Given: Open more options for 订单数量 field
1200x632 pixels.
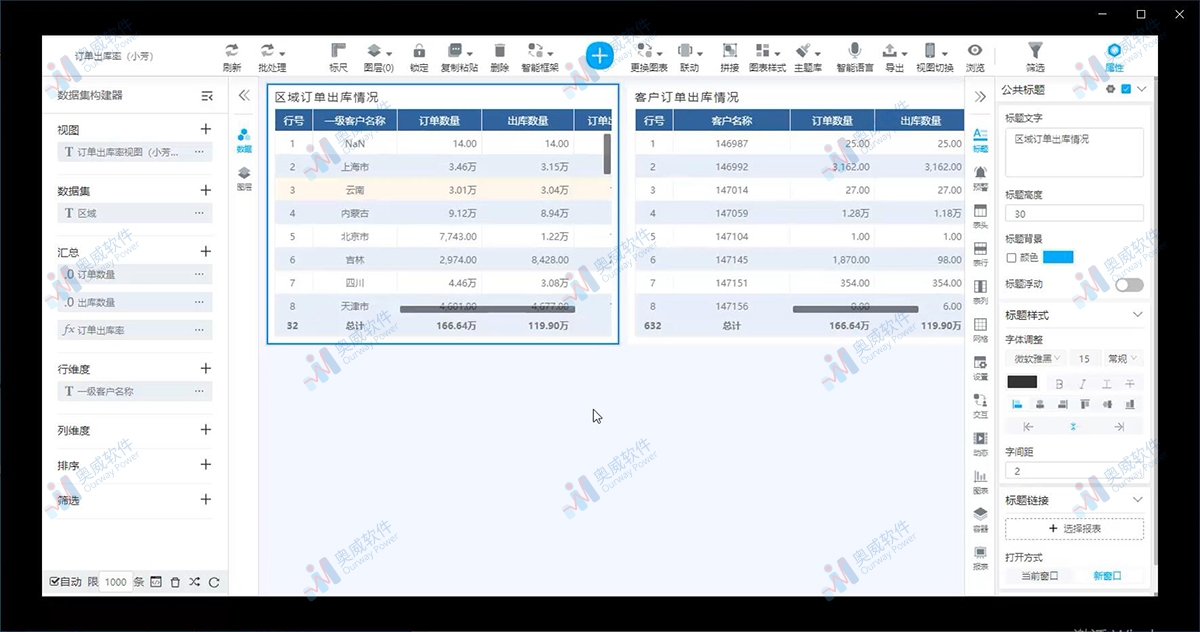Looking at the screenshot, I should point(199,274).
